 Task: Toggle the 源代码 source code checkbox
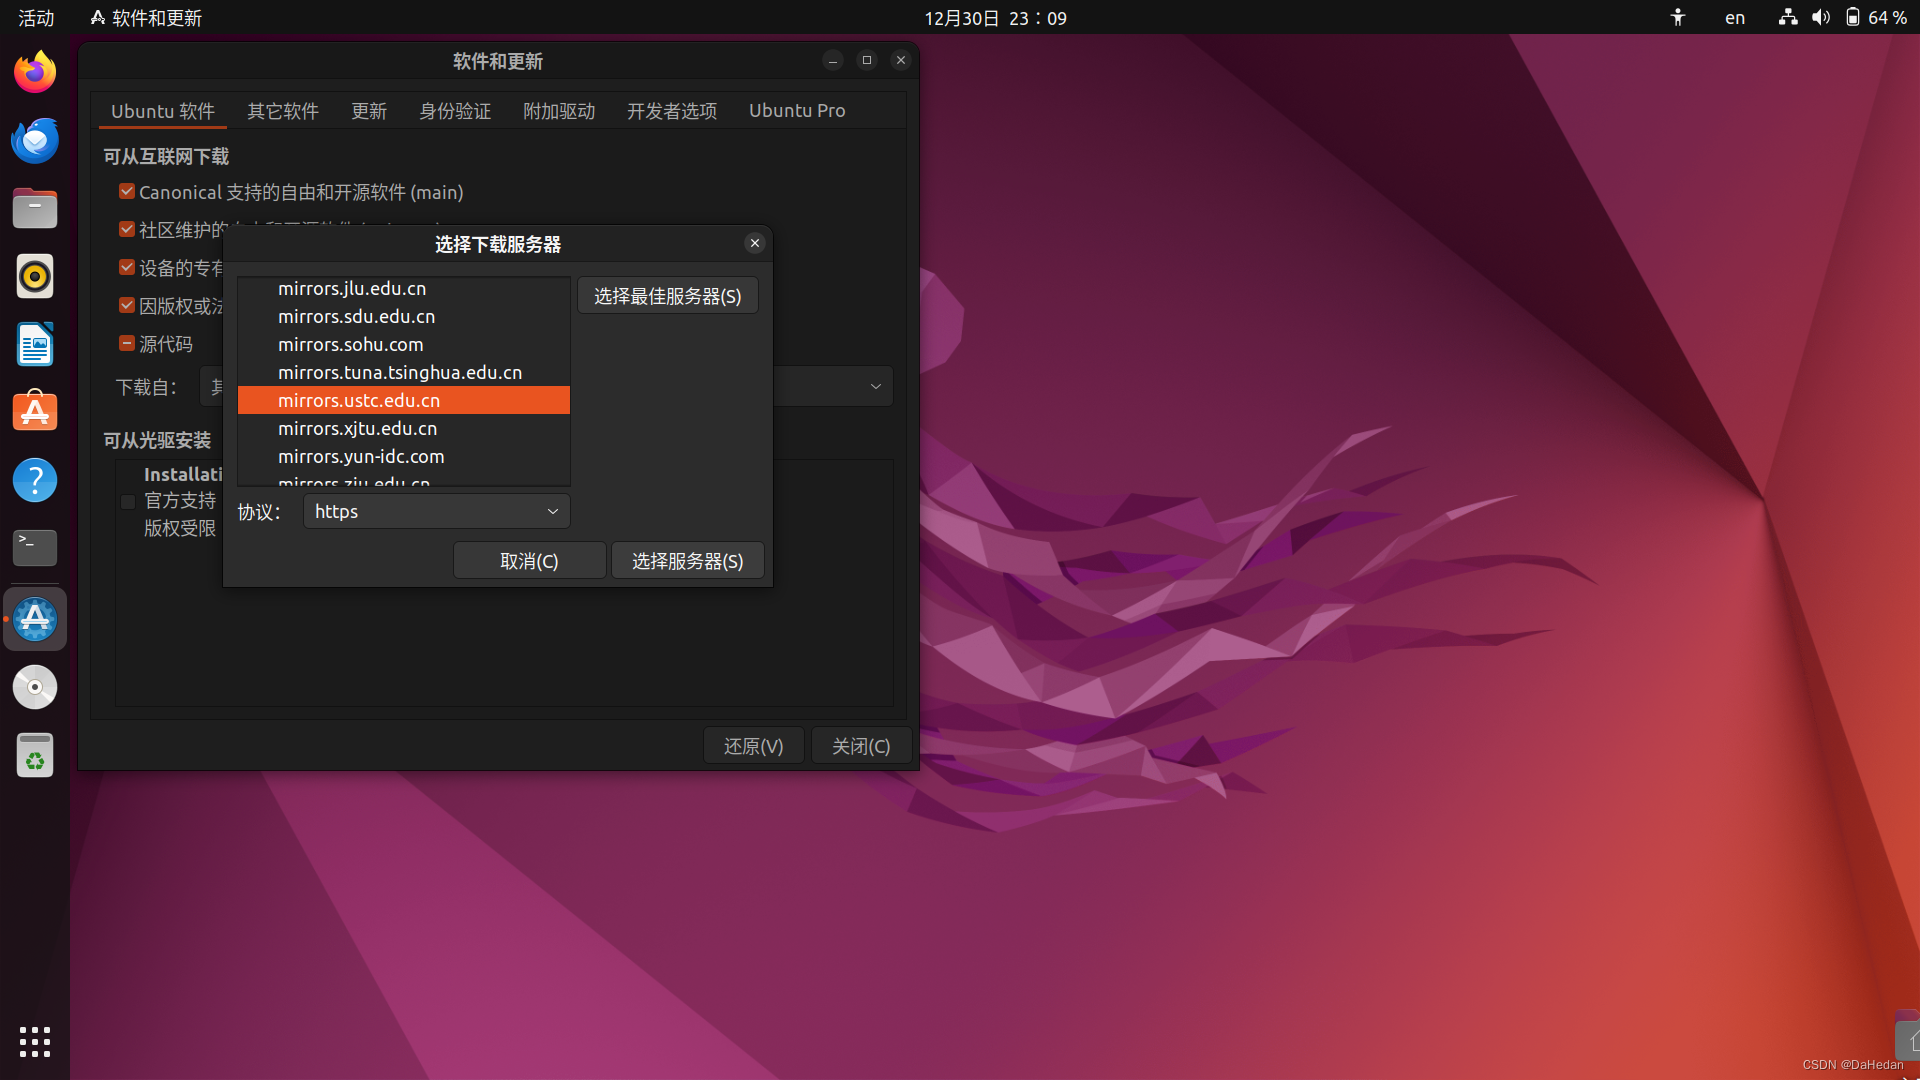[127, 344]
